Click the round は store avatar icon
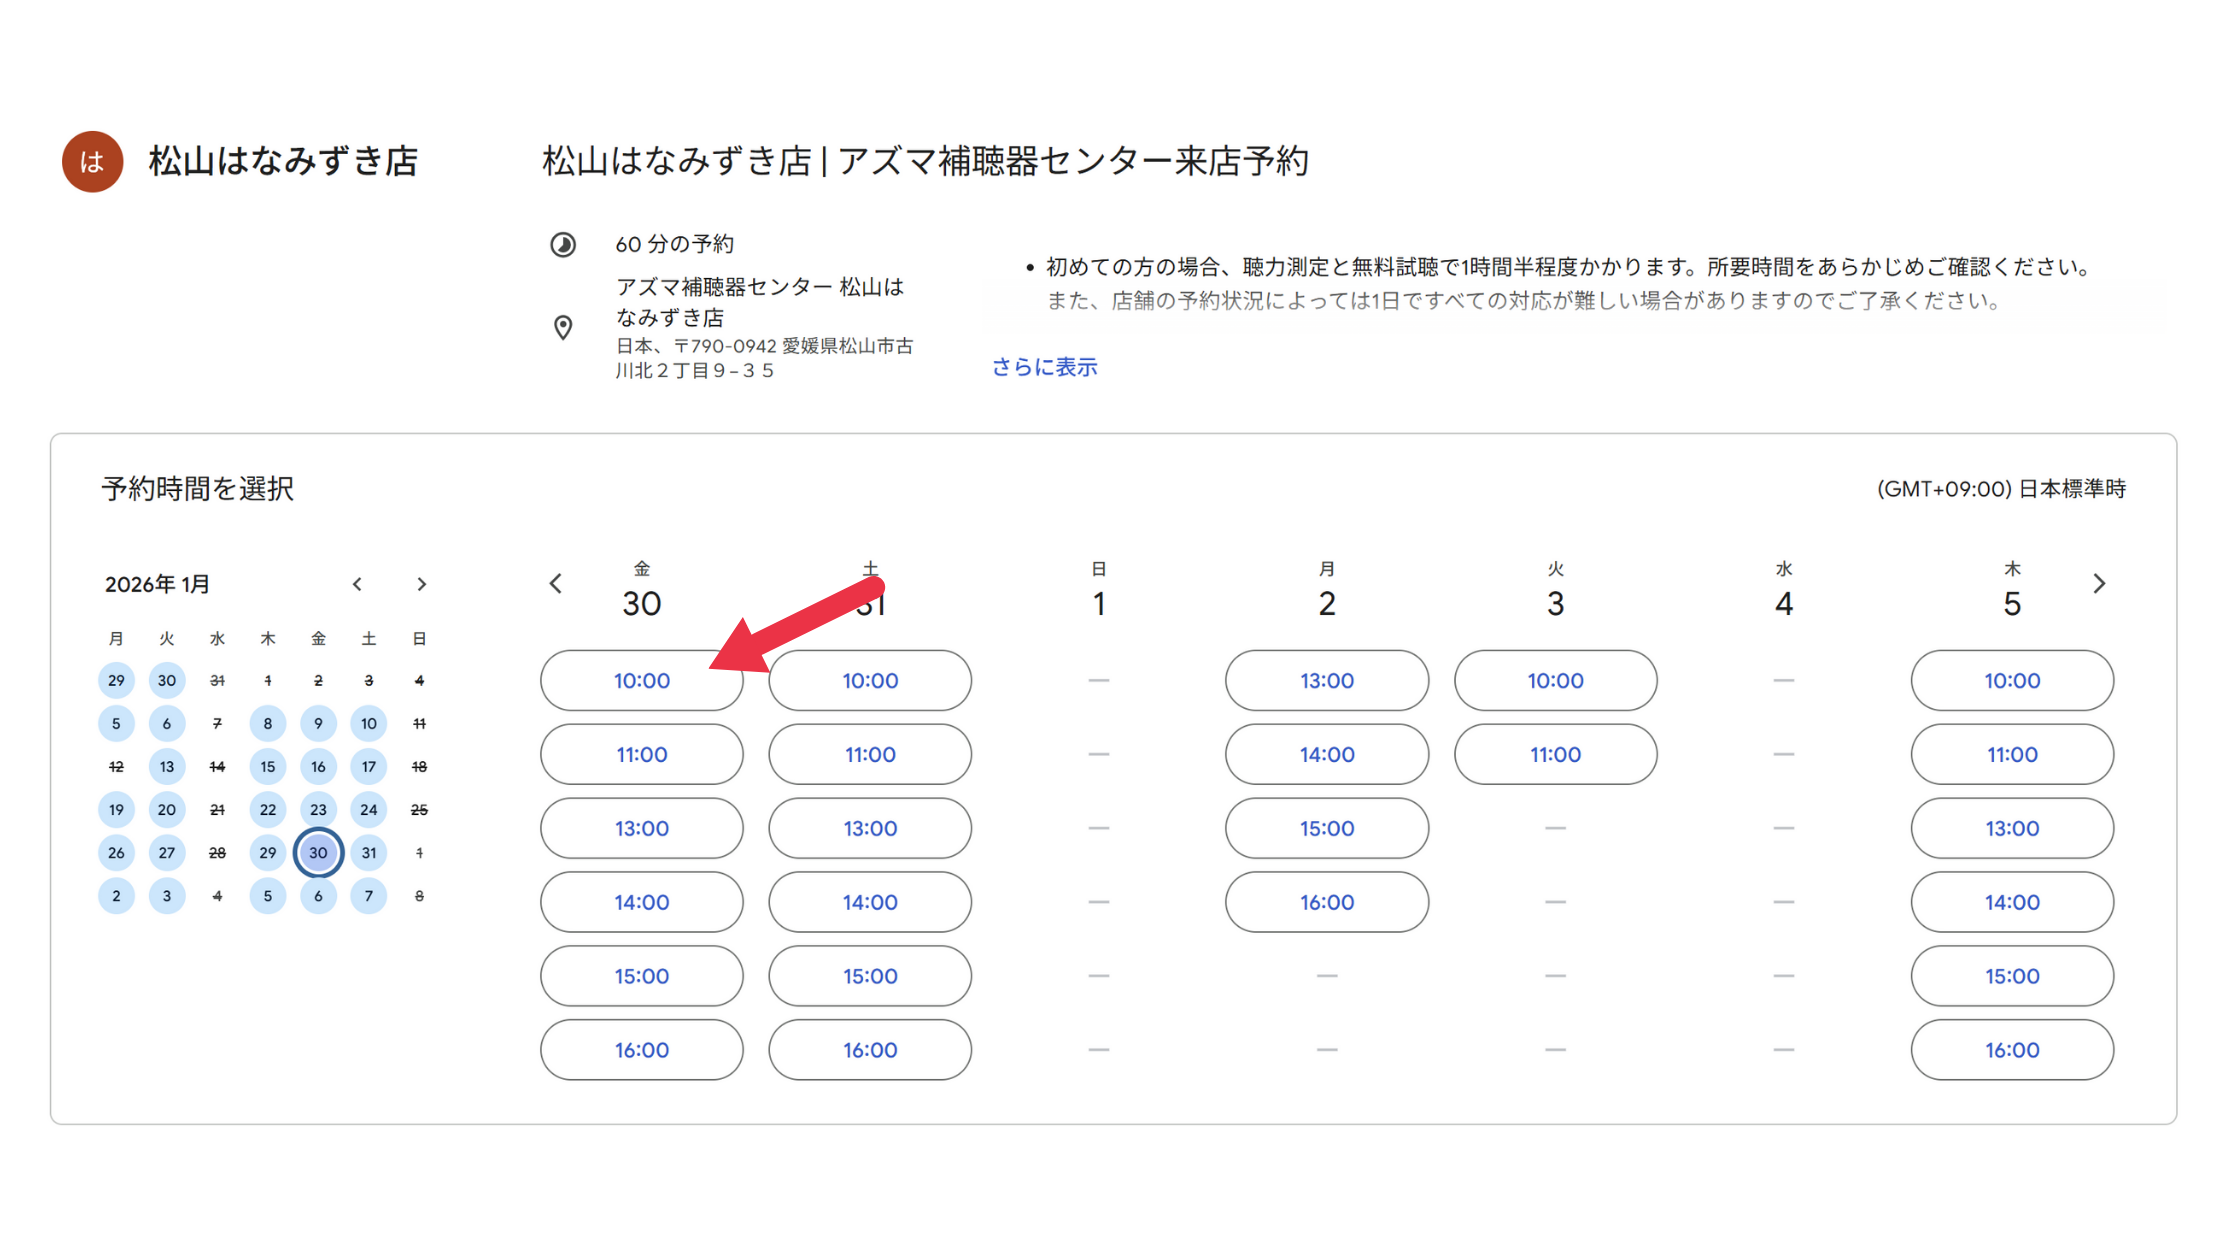Screen dimensions: 2220x1248 (x=92, y=162)
